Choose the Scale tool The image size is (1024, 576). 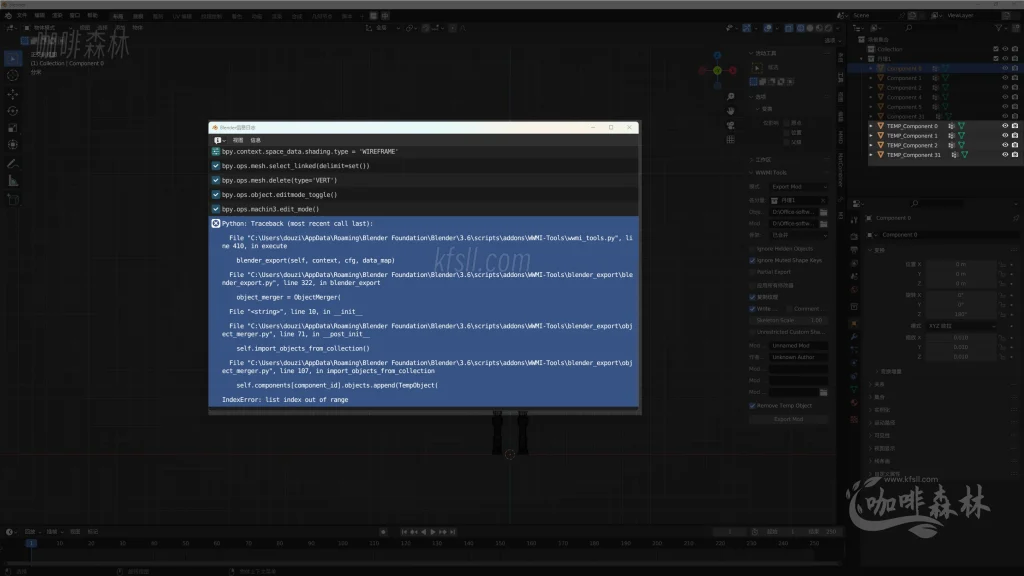(13, 127)
